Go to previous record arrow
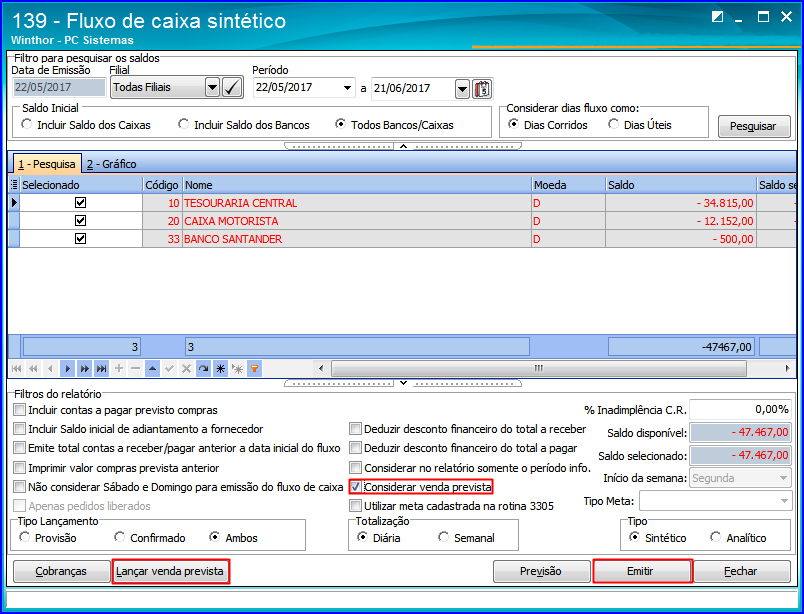The image size is (804, 614). (50, 368)
